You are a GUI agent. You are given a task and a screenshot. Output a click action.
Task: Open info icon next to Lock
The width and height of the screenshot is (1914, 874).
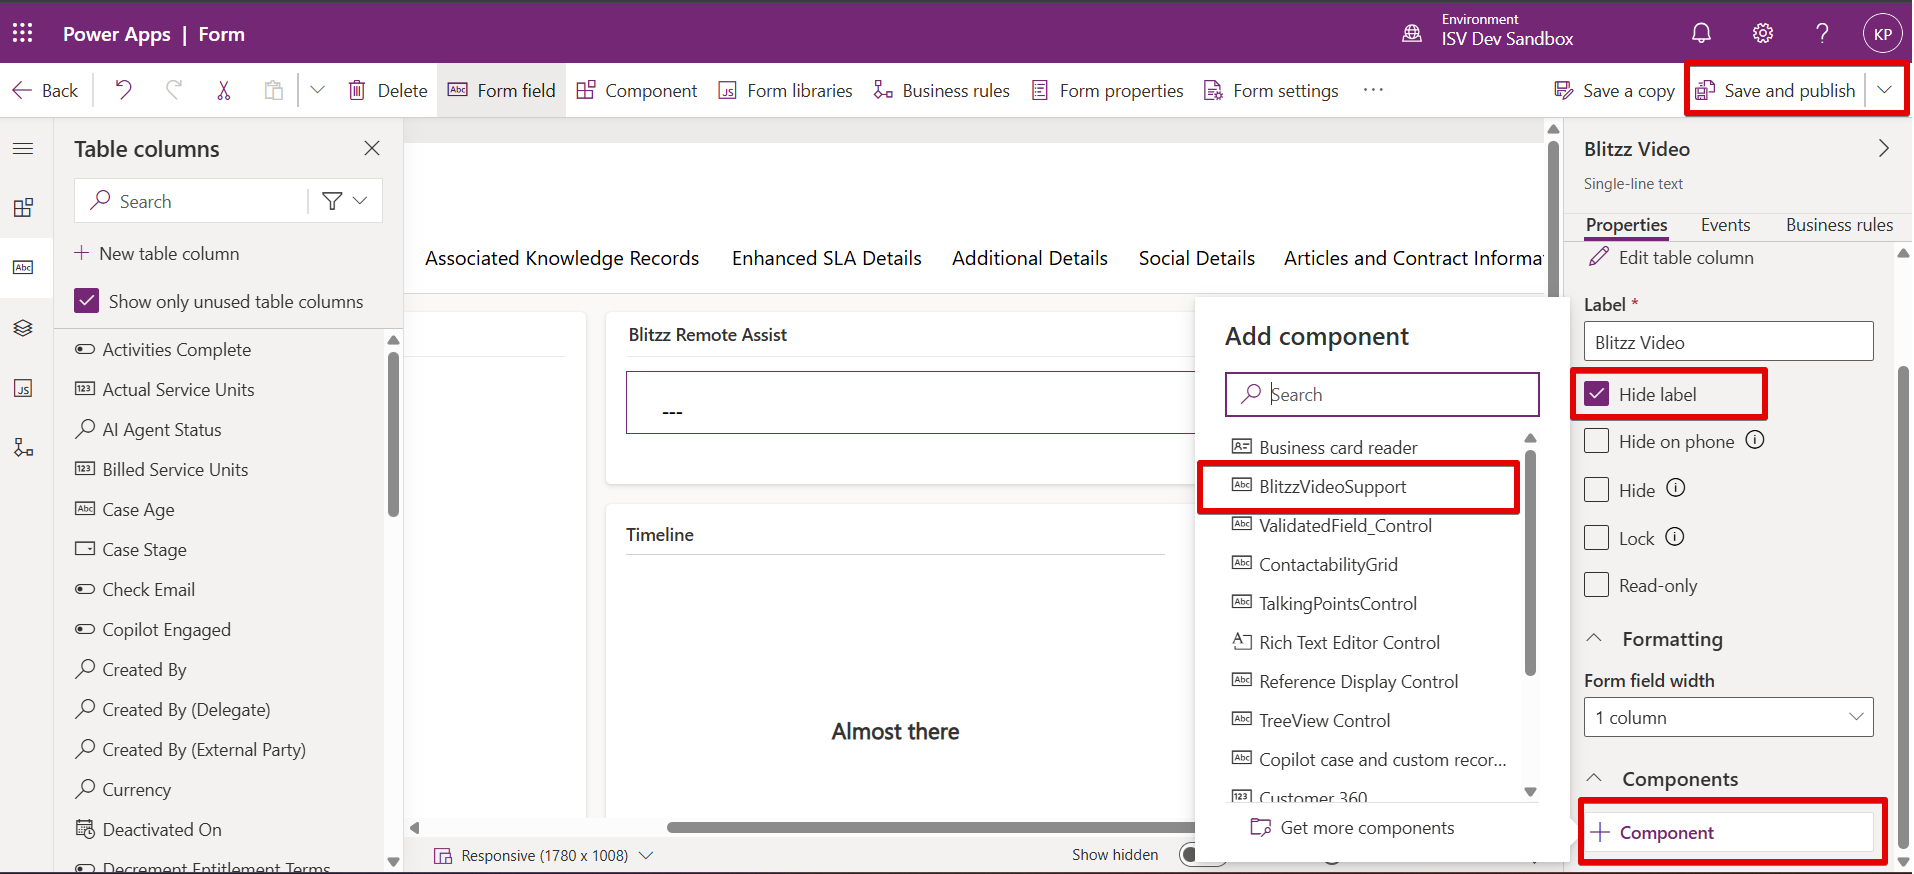[1675, 537]
